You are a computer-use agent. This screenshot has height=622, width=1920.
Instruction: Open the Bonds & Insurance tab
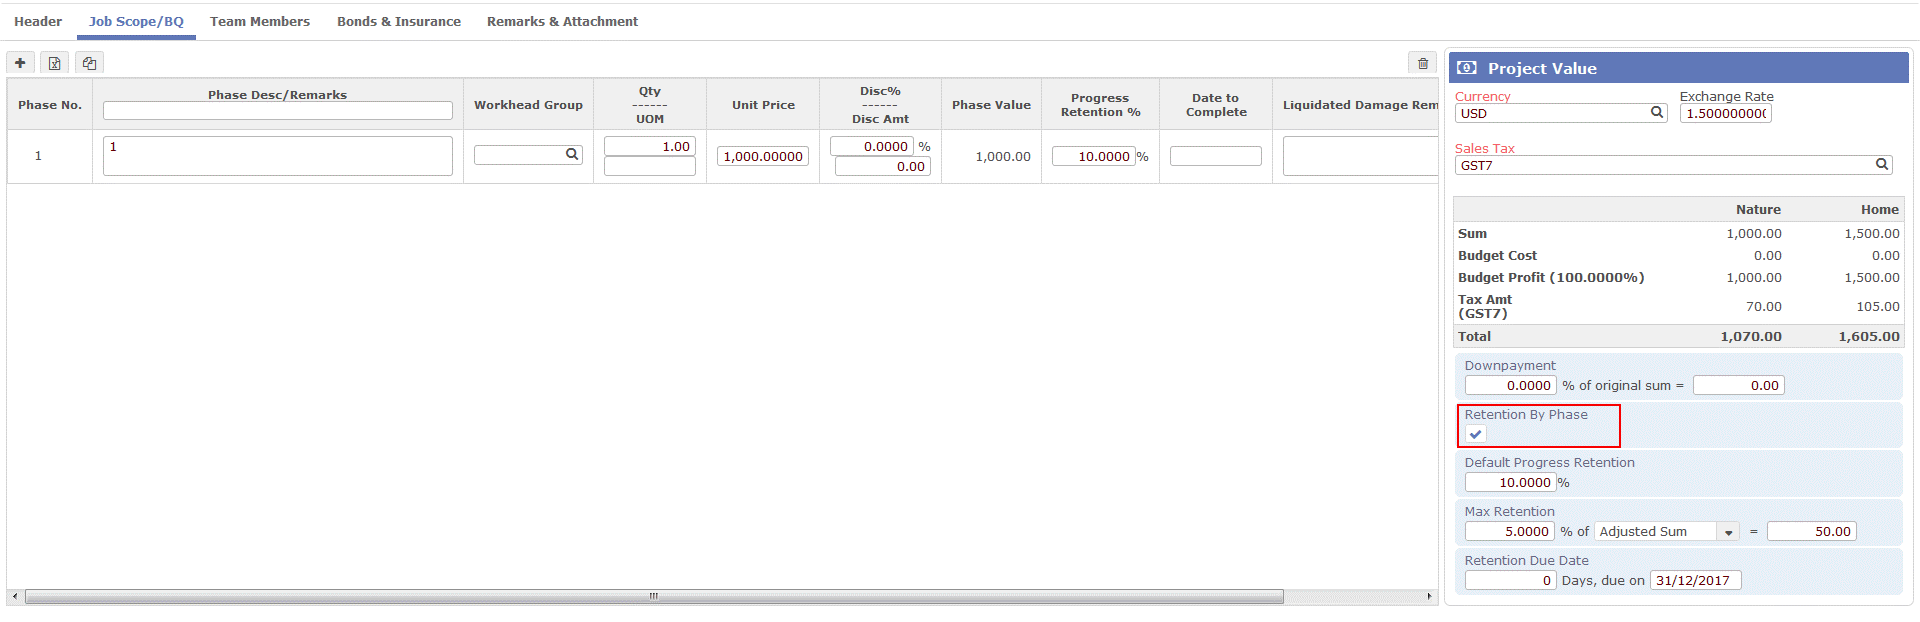pyautogui.click(x=399, y=21)
